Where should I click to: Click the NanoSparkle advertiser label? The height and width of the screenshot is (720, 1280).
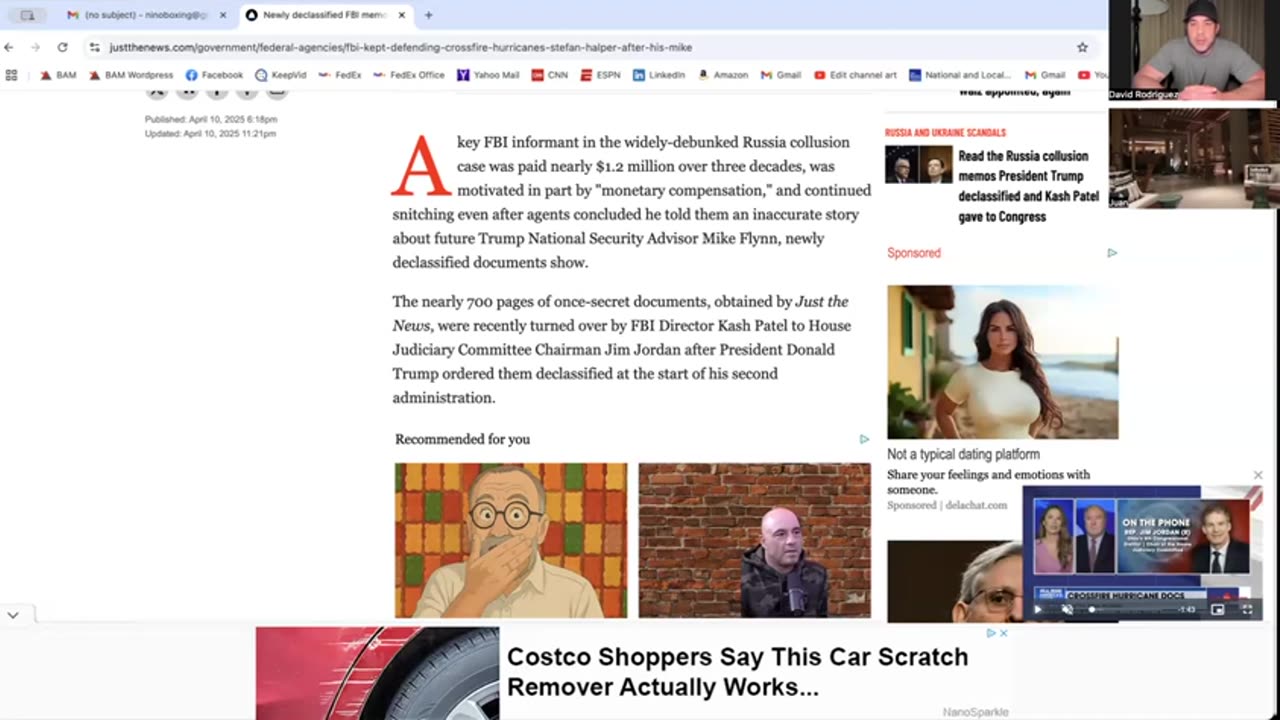[975, 712]
